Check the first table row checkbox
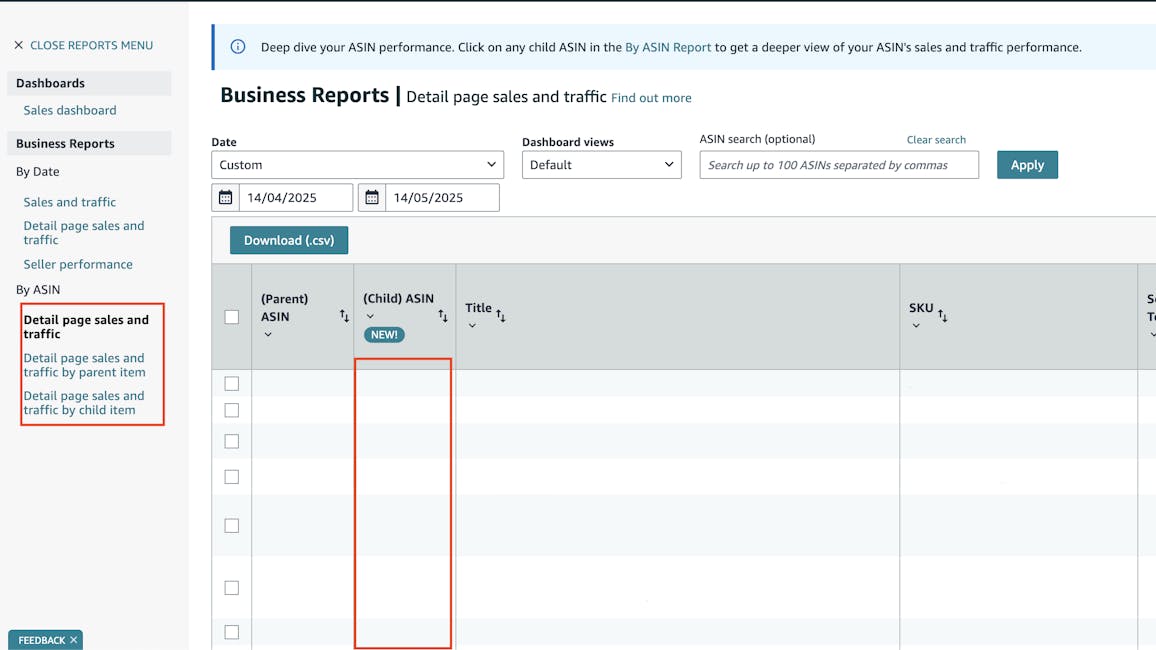Image resolution: width=1156 pixels, height=650 pixels. coord(232,384)
